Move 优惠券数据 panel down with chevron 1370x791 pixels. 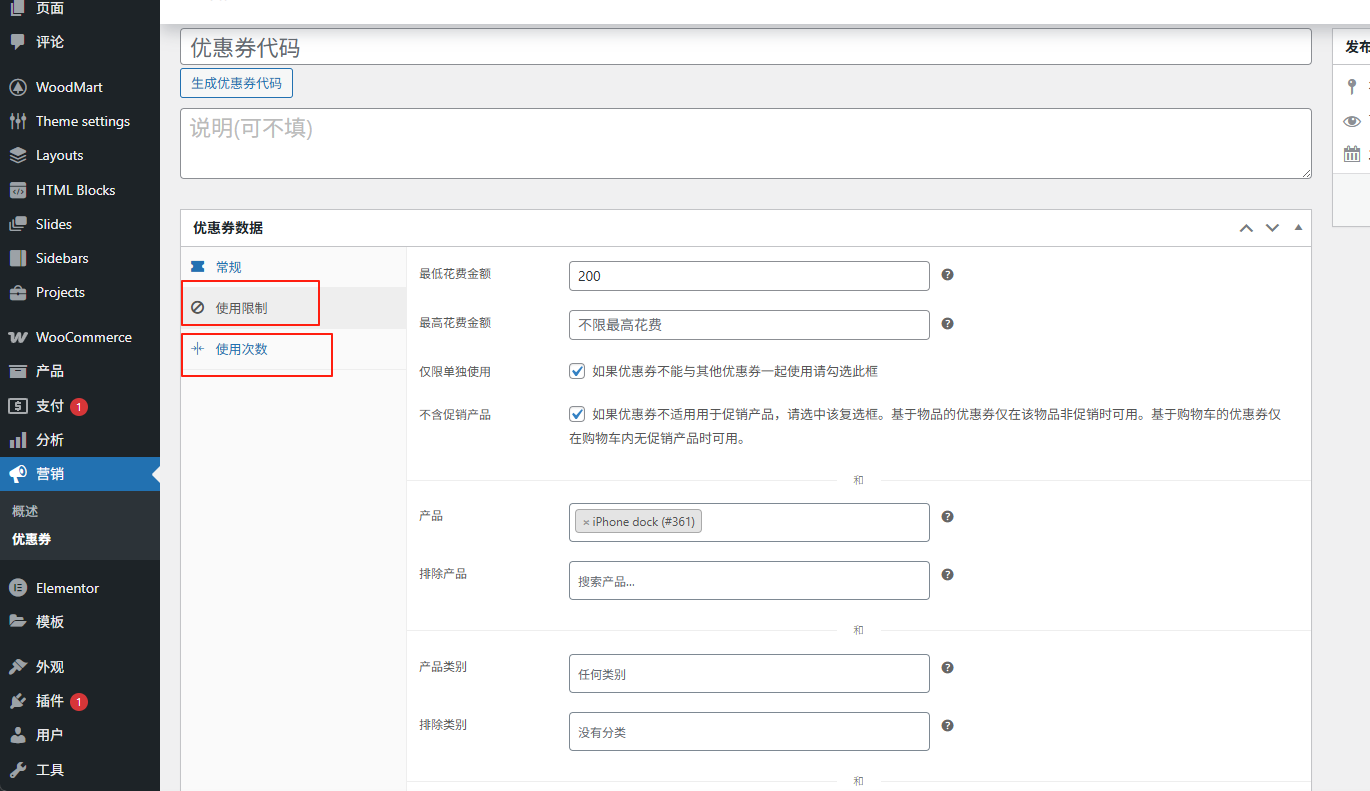pos(1272,228)
